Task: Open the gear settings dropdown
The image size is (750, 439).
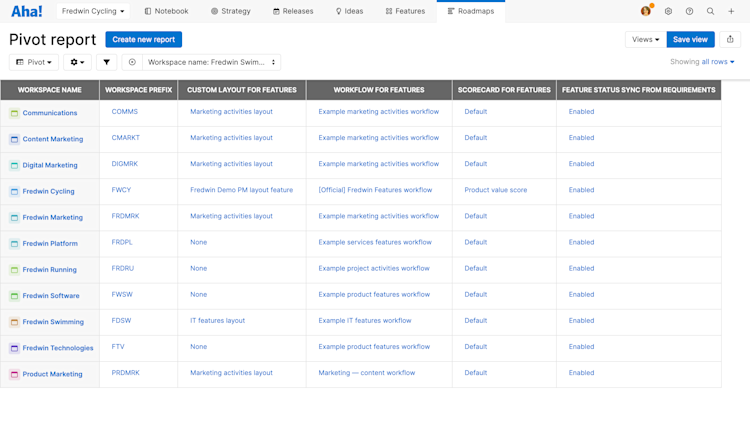Action: click(77, 62)
